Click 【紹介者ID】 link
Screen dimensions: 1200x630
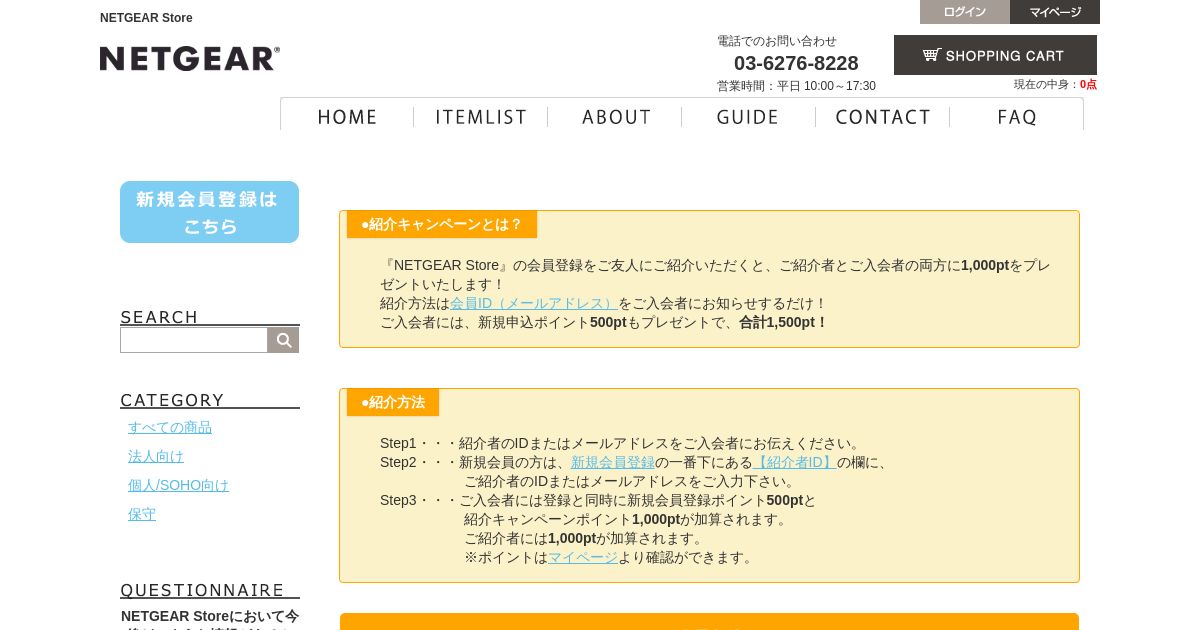(x=795, y=462)
